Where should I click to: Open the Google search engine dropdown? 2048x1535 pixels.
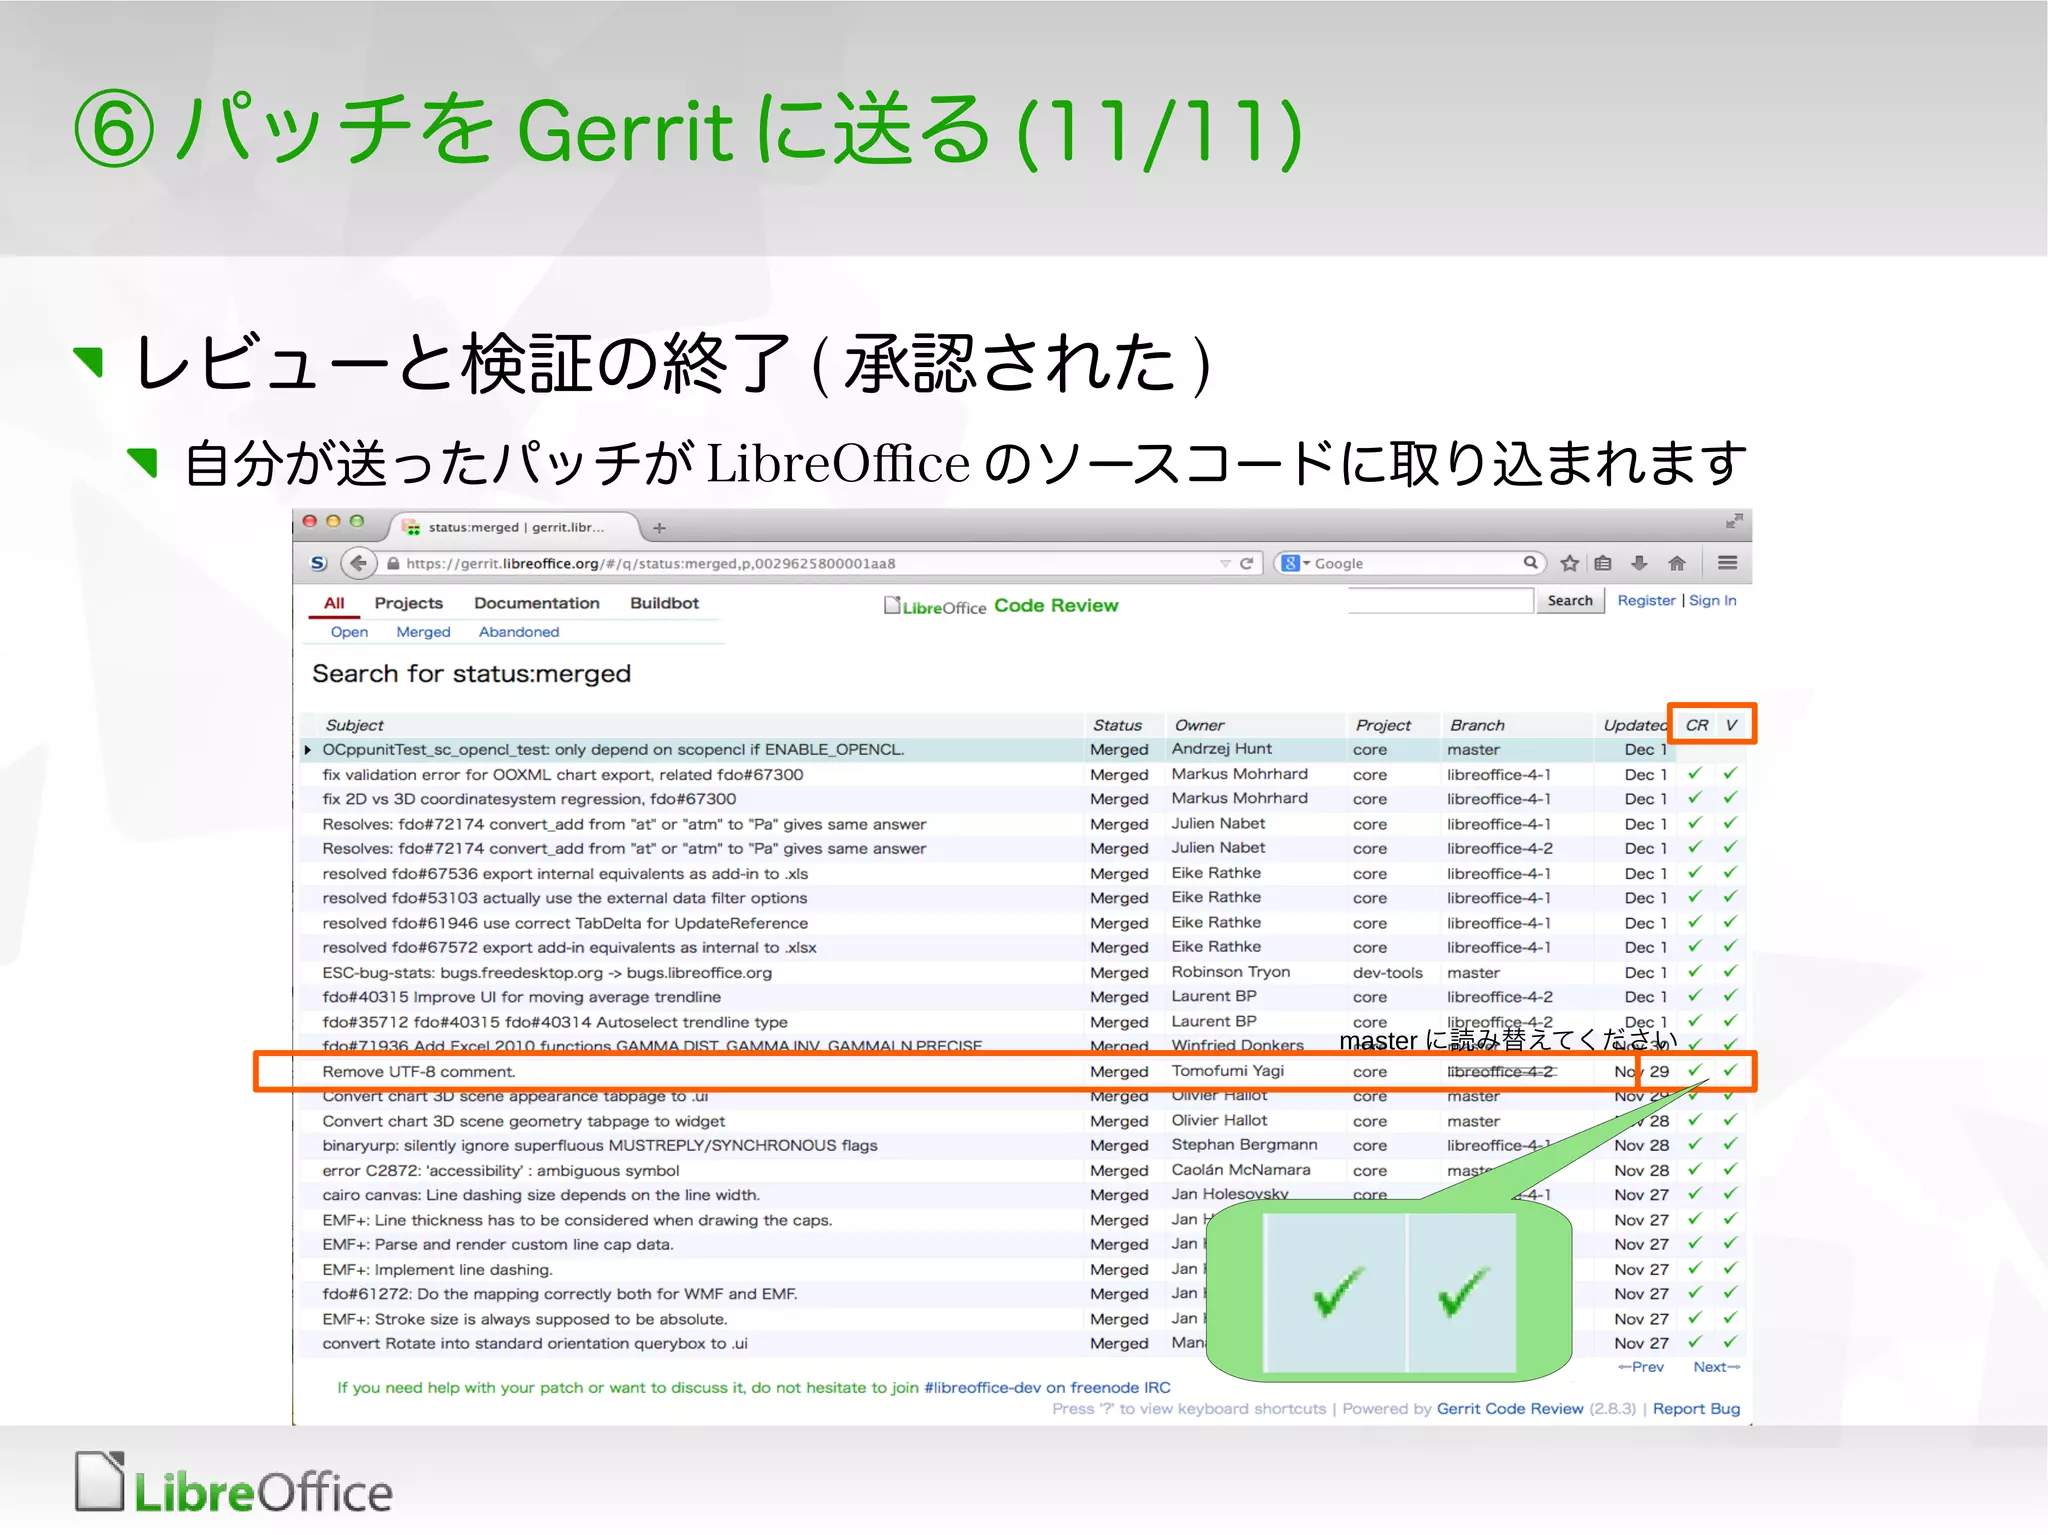click(1296, 563)
